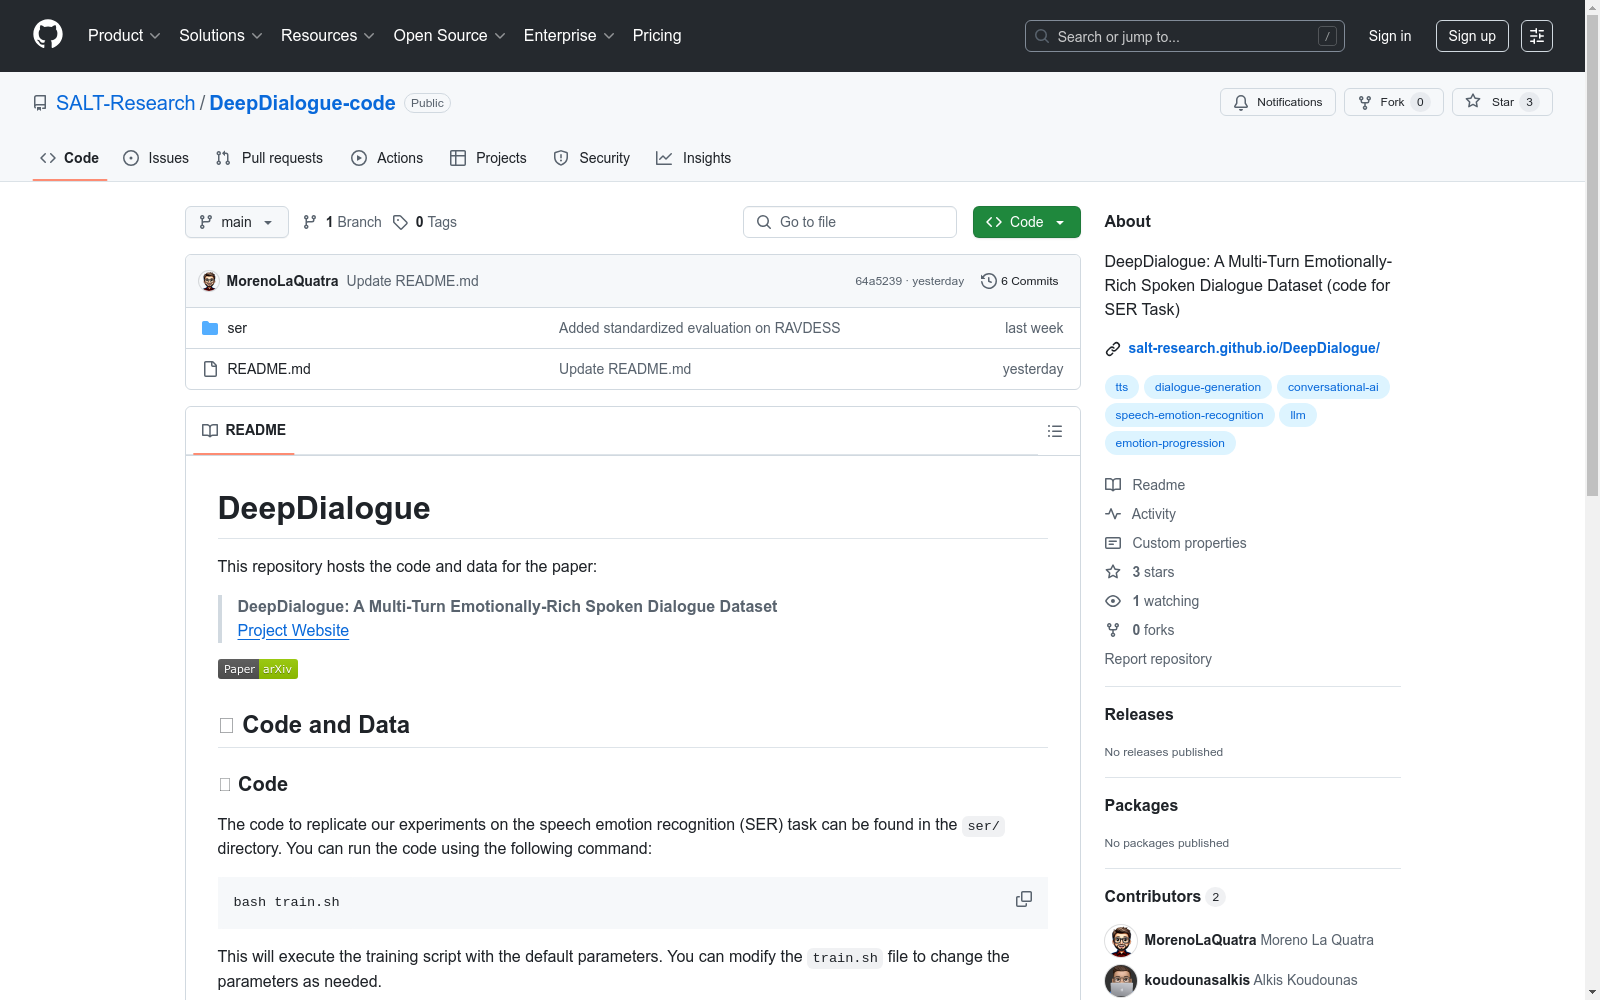Open the README outline menu
This screenshot has width=1600, height=1000.
pyautogui.click(x=1054, y=431)
